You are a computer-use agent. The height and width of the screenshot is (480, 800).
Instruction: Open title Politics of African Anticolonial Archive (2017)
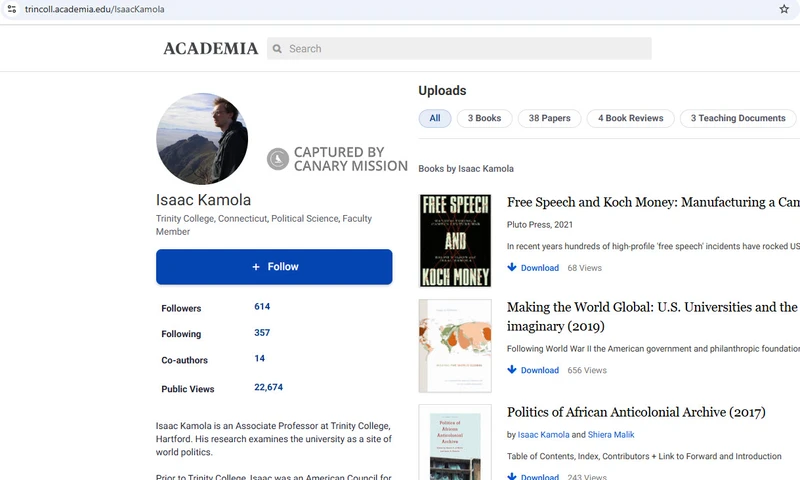point(636,412)
